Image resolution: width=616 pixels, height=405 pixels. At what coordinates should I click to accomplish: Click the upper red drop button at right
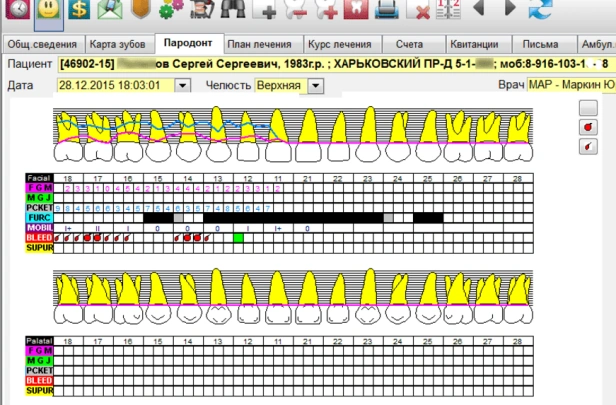click(588, 127)
